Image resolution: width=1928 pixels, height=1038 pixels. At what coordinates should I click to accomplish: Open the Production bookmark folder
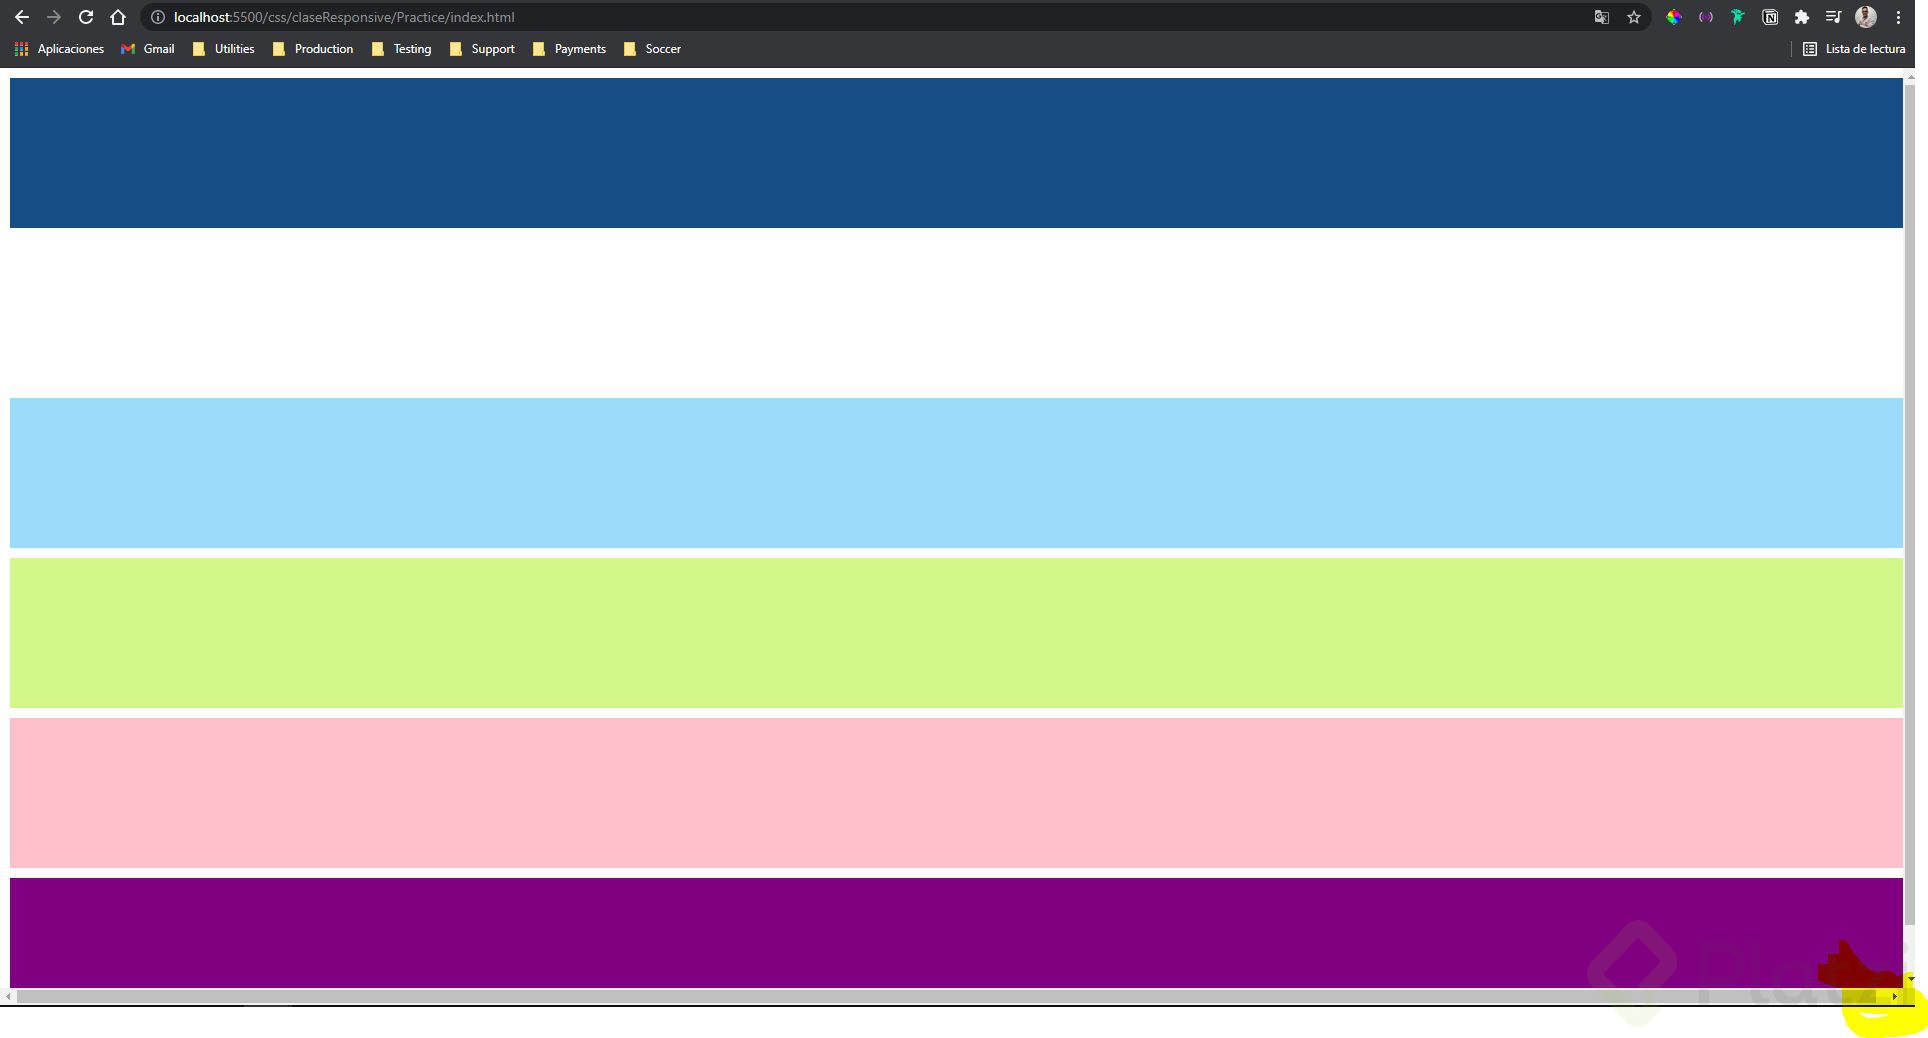[x=313, y=49]
